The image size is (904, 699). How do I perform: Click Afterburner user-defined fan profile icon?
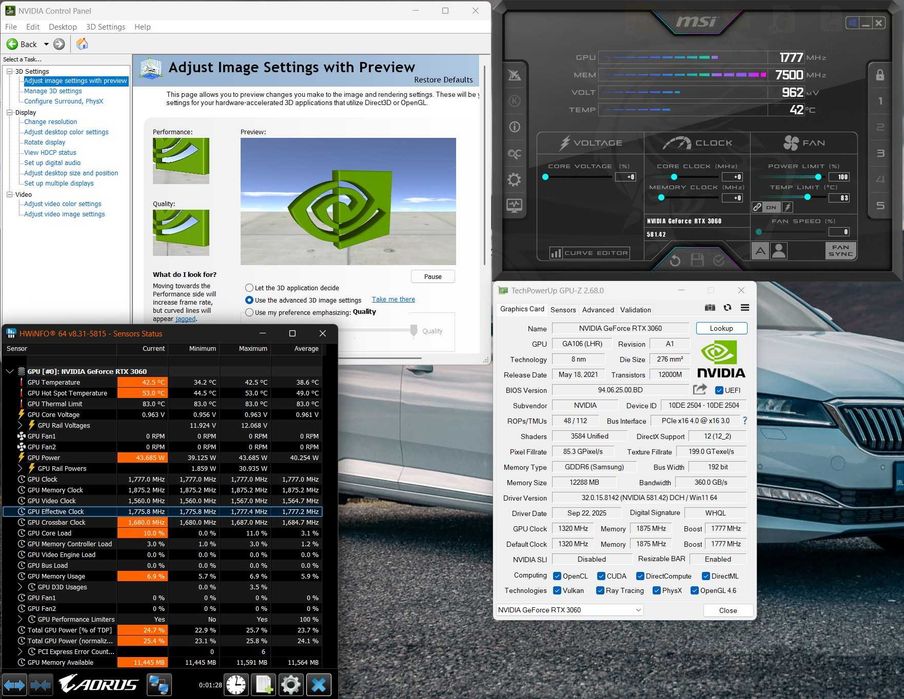[779, 250]
